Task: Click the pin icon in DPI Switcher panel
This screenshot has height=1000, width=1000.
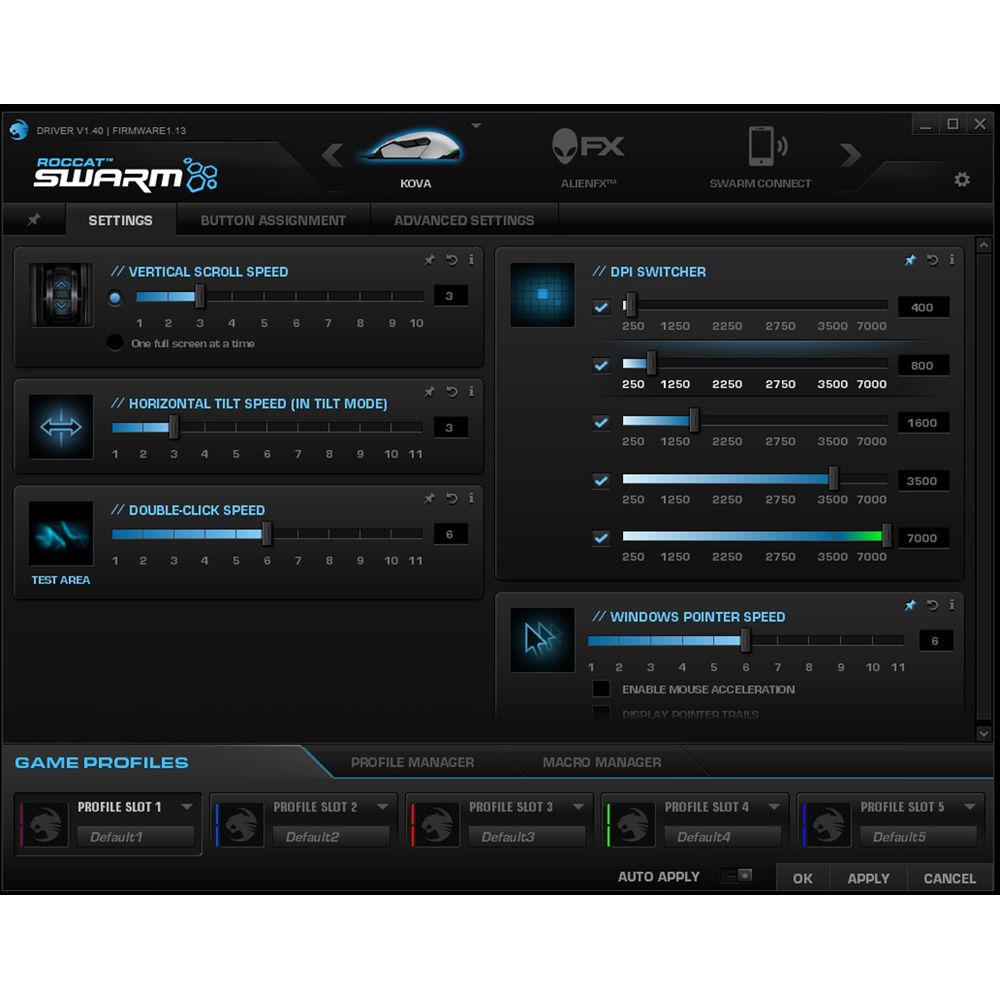Action: tap(910, 260)
